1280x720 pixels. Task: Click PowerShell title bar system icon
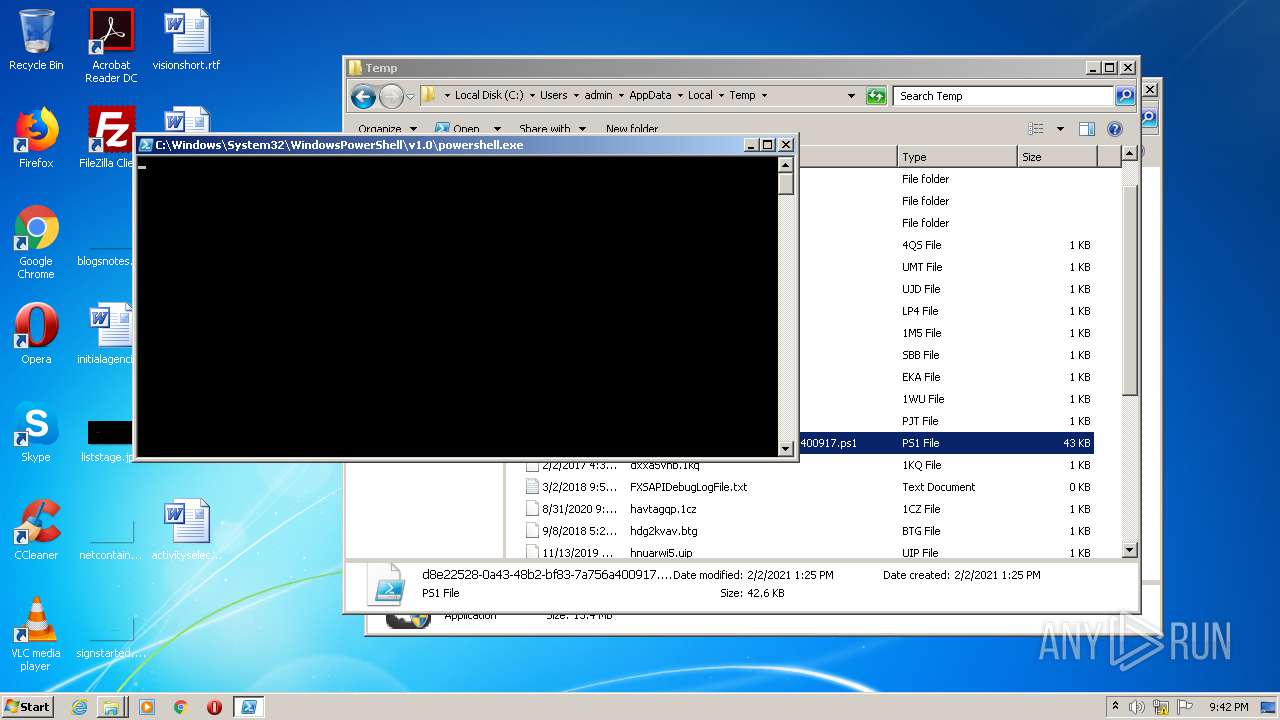click(146, 145)
